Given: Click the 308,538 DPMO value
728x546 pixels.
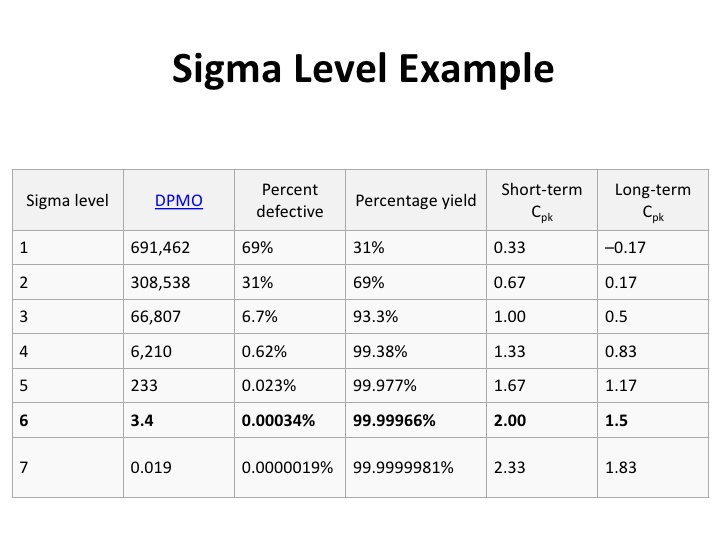Looking at the screenshot, I should (160, 282).
